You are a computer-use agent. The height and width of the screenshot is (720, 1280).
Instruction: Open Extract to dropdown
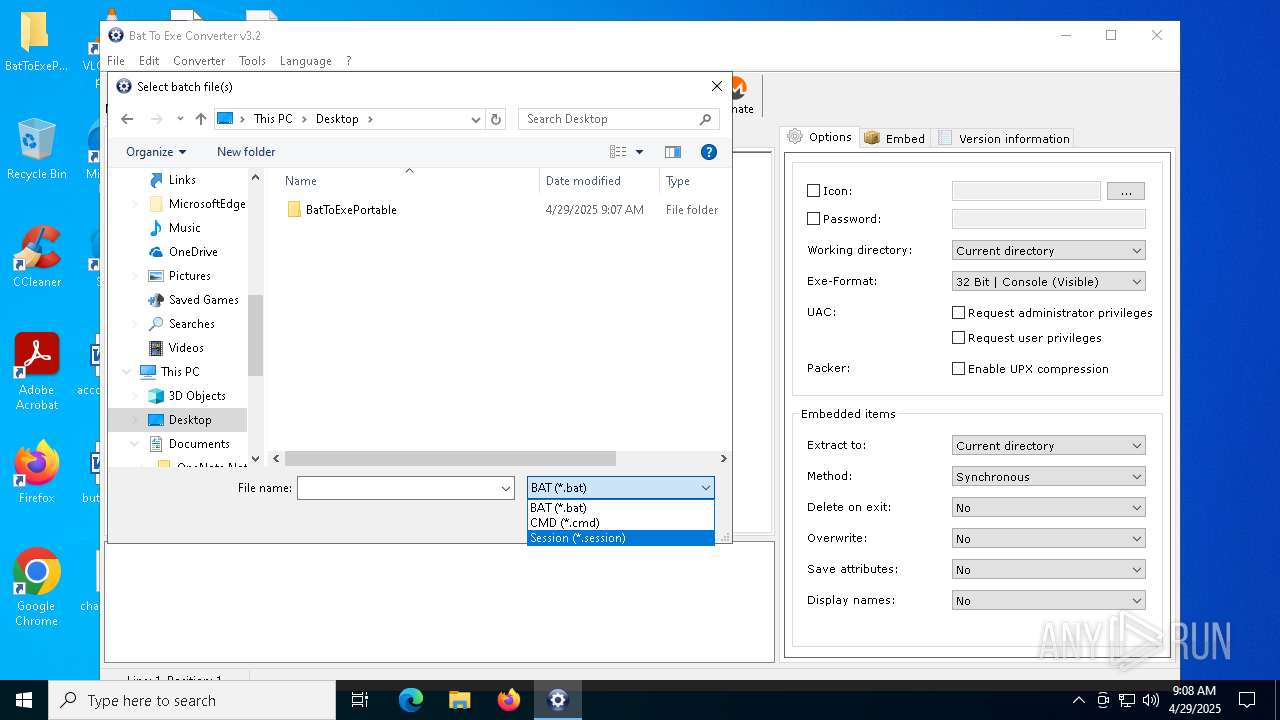(1049, 446)
